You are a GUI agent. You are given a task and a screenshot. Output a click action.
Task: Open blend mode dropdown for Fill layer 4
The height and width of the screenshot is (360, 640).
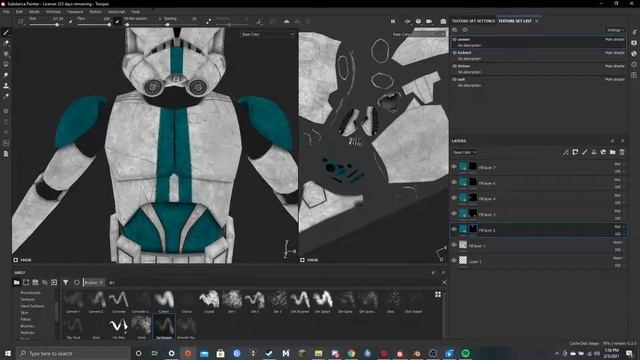(619, 195)
